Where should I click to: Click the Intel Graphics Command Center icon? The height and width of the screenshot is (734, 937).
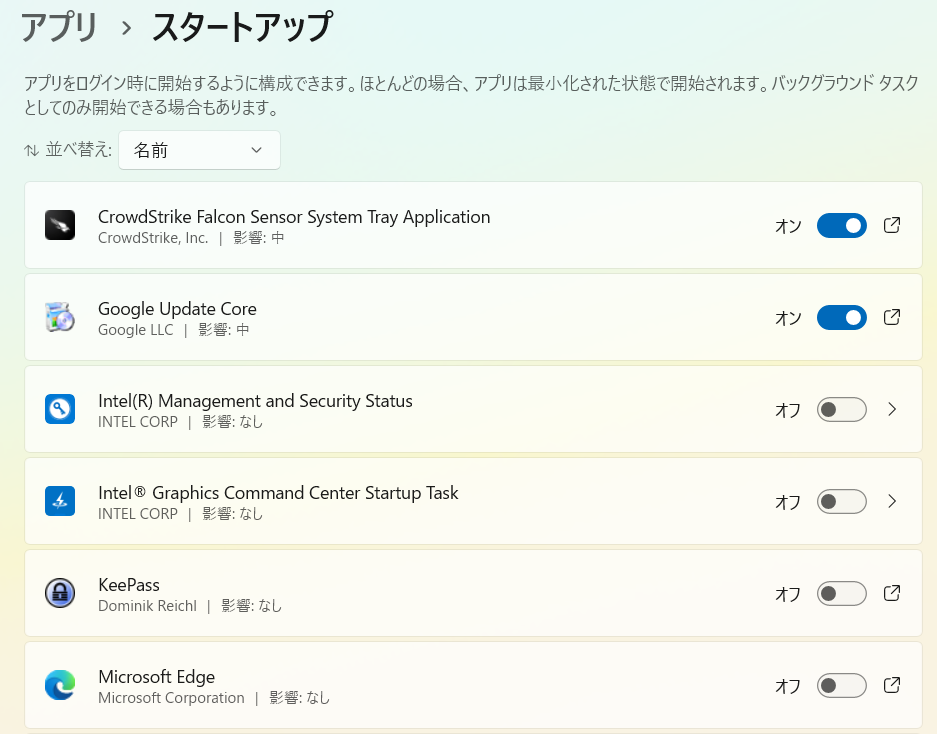point(60,501)
